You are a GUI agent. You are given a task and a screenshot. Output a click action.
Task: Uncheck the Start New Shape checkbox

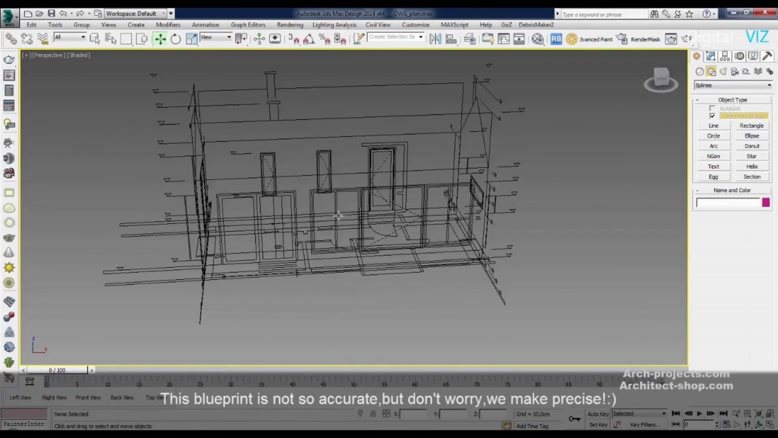click(712, 116)
